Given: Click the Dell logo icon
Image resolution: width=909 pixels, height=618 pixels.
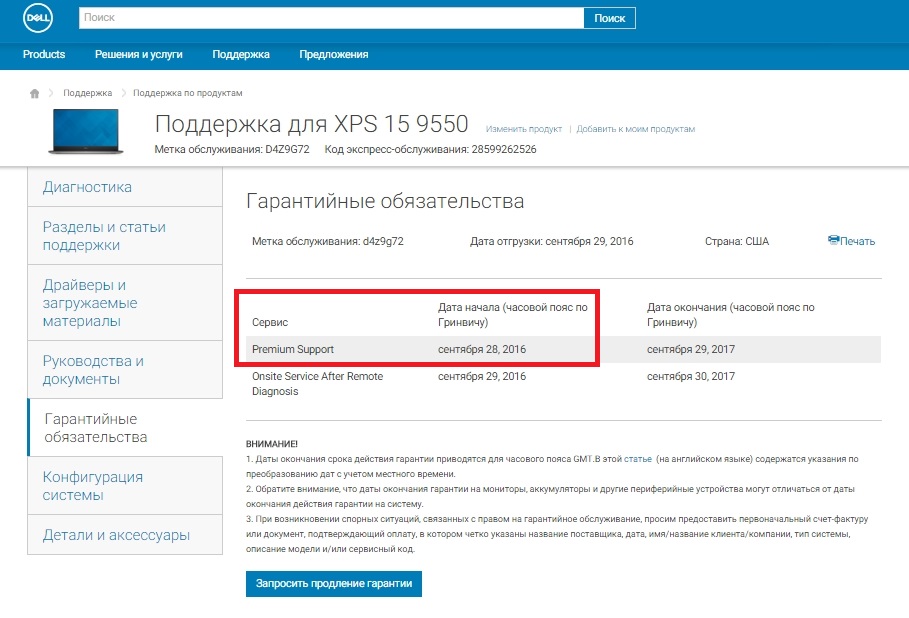Looking at the screenshot, I should [38, 17].
